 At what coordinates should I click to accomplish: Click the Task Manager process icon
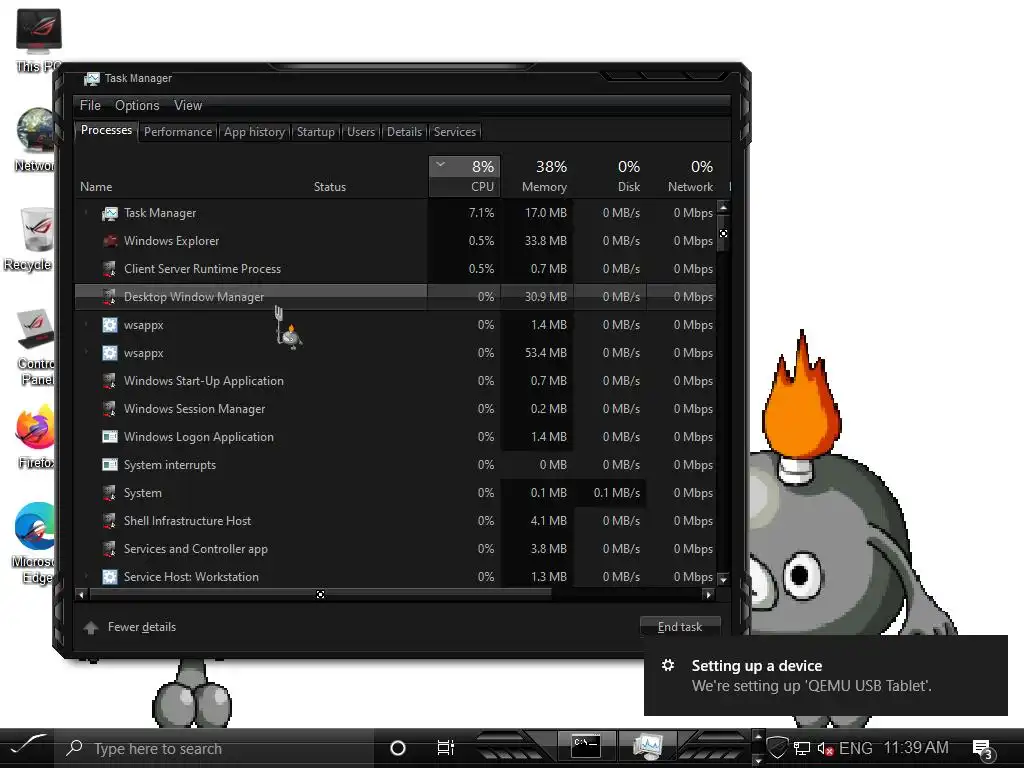point(110,214)
